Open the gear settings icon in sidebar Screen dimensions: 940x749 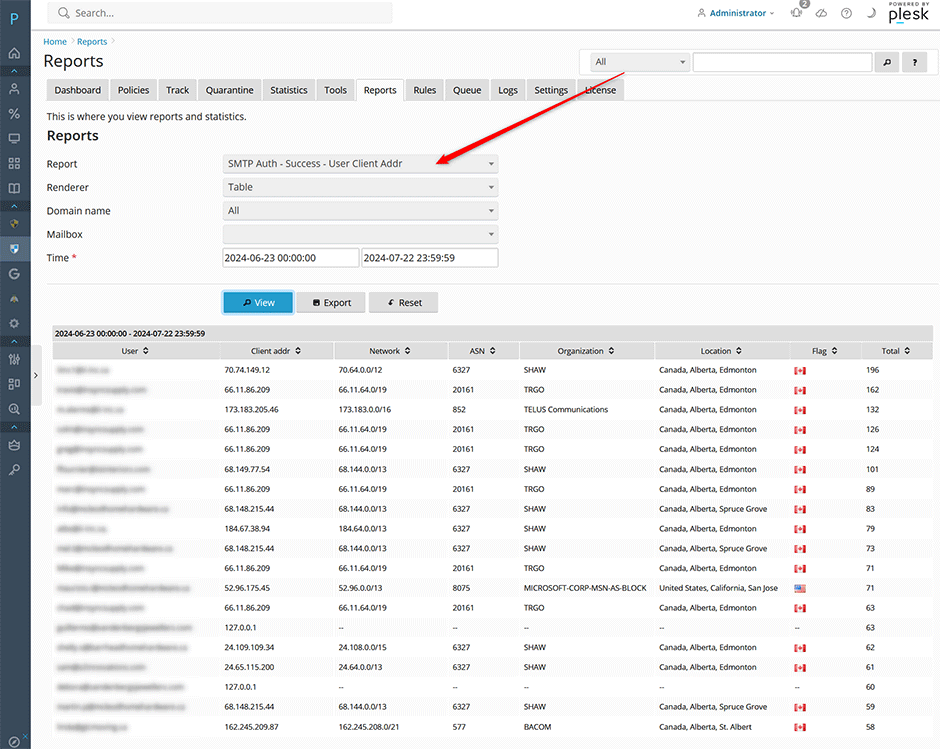point(14,323)
